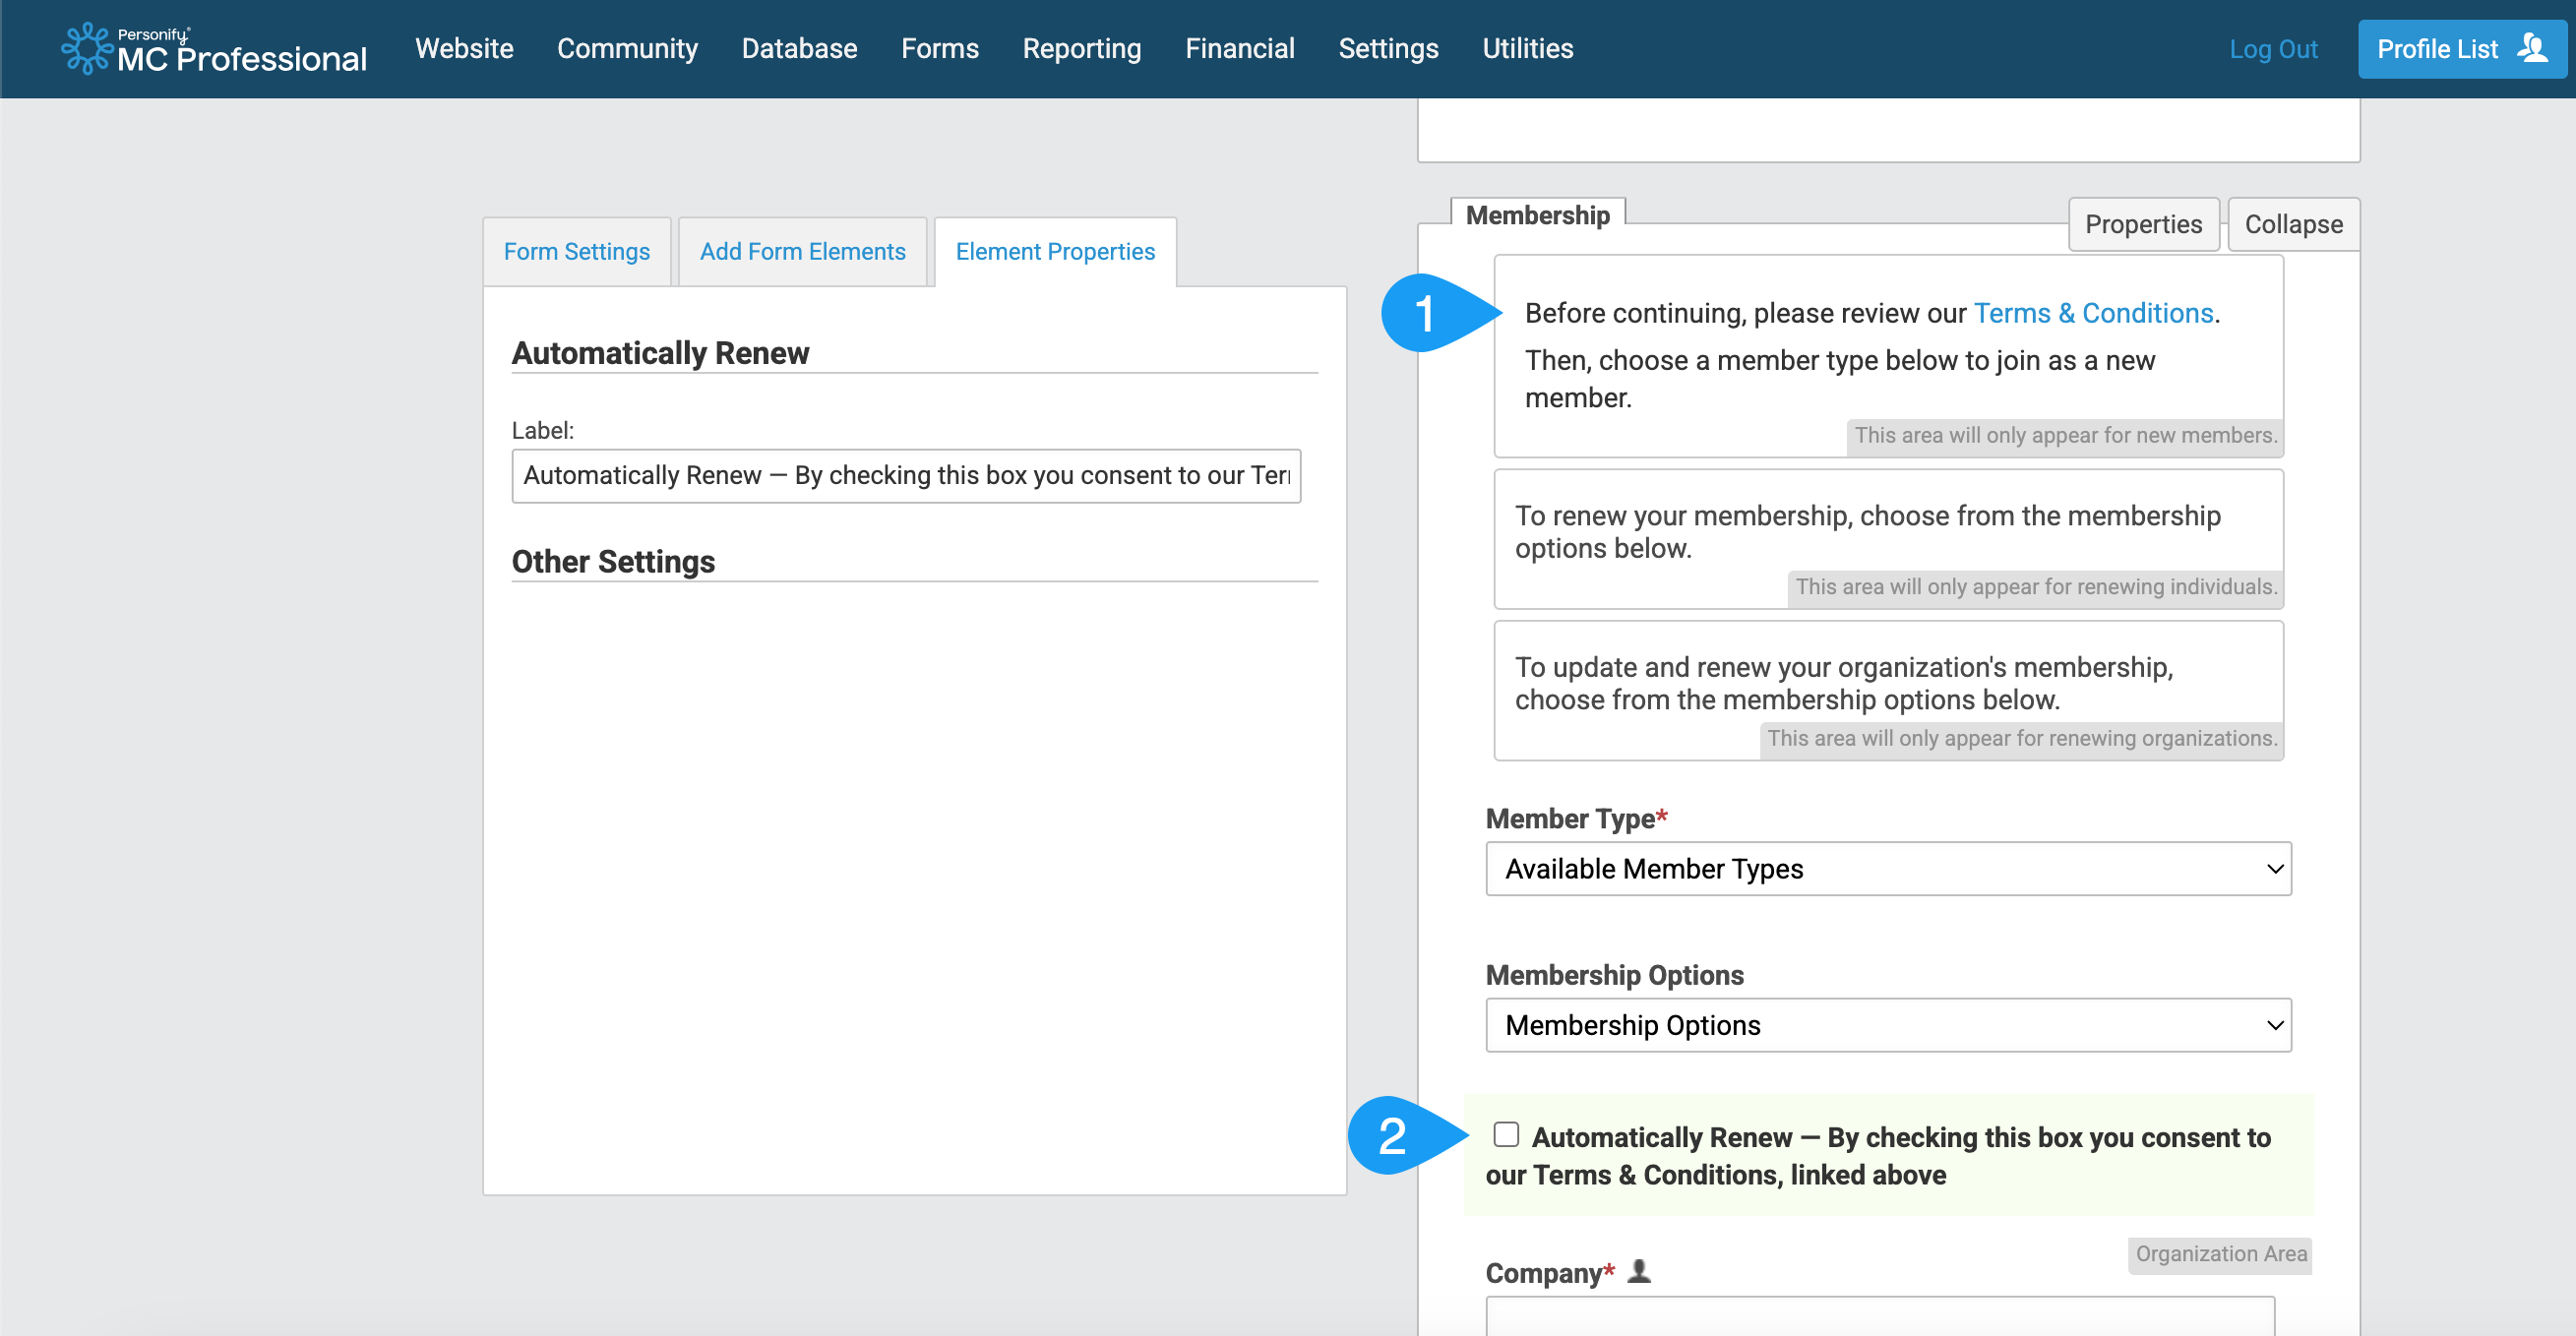Open the Terms & Conditions link

(2093, 313)
